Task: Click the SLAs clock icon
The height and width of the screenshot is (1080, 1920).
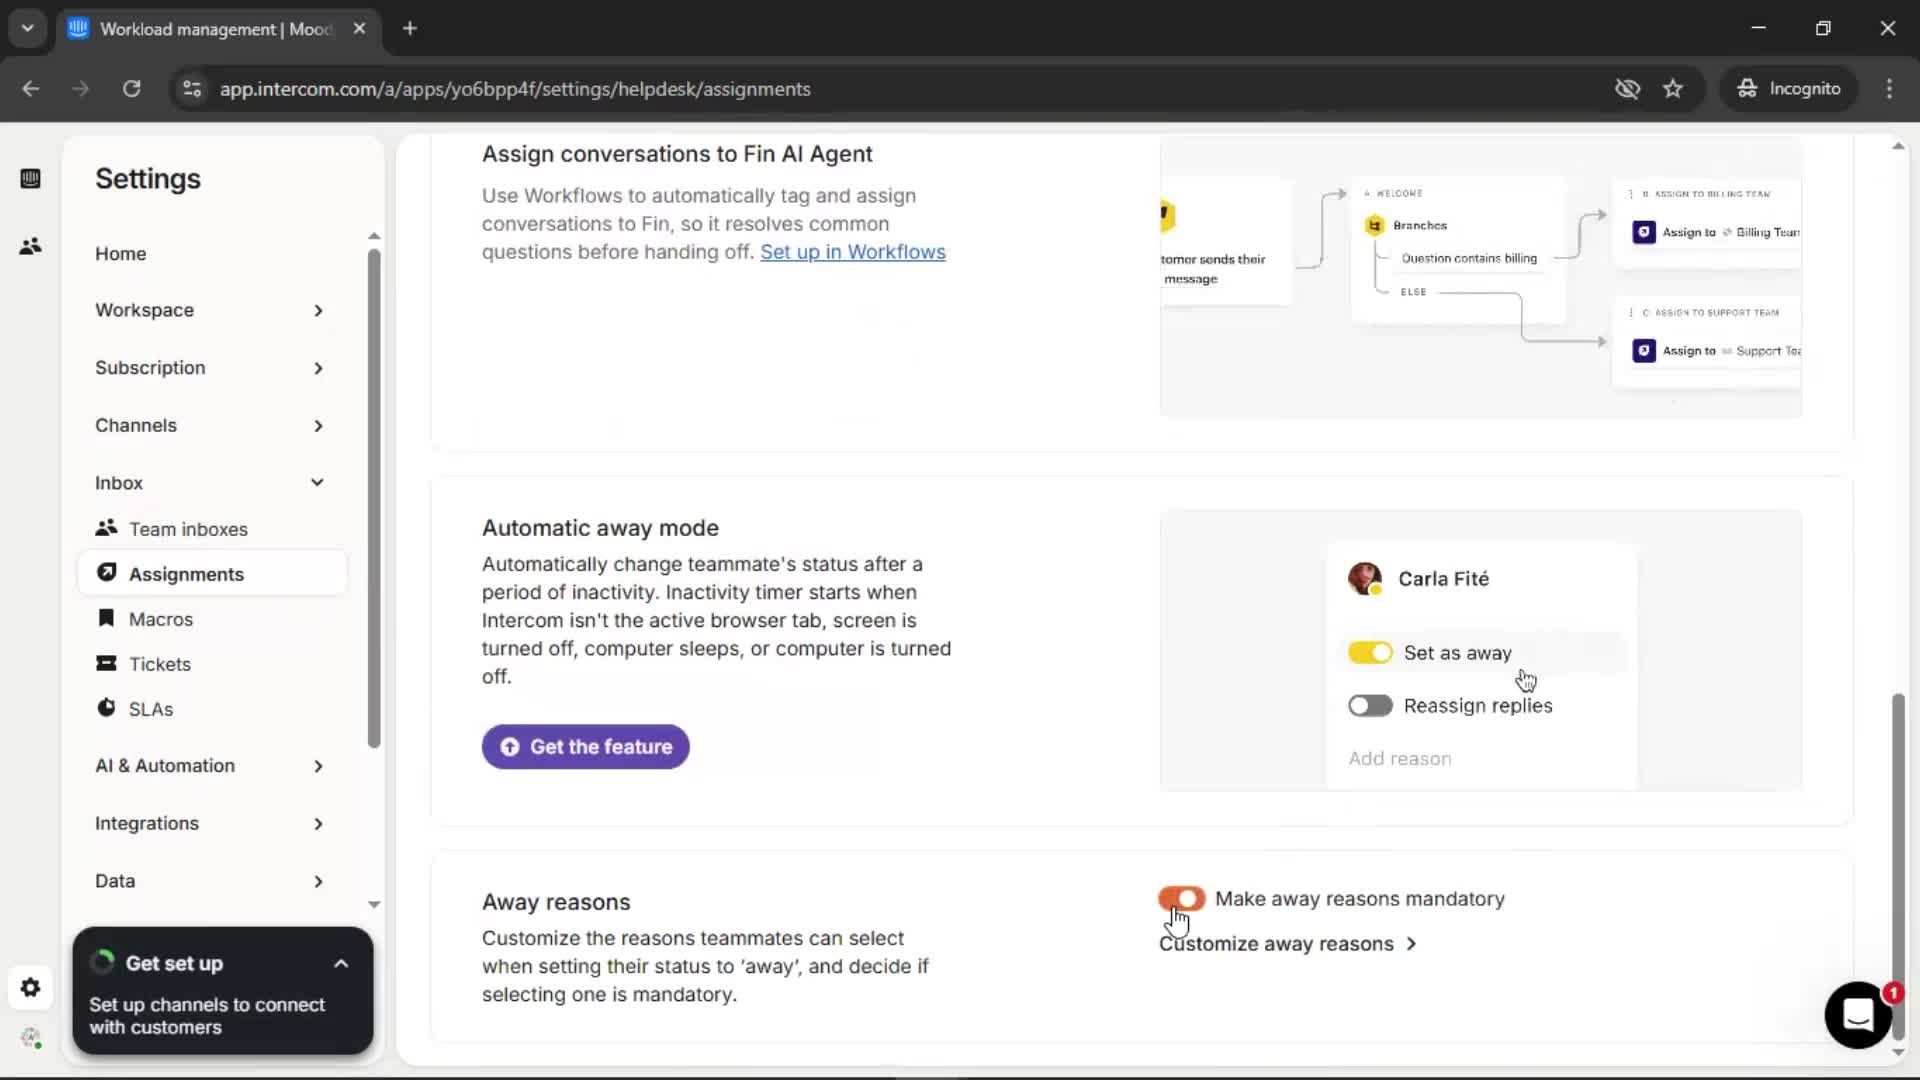Action: 106,708
